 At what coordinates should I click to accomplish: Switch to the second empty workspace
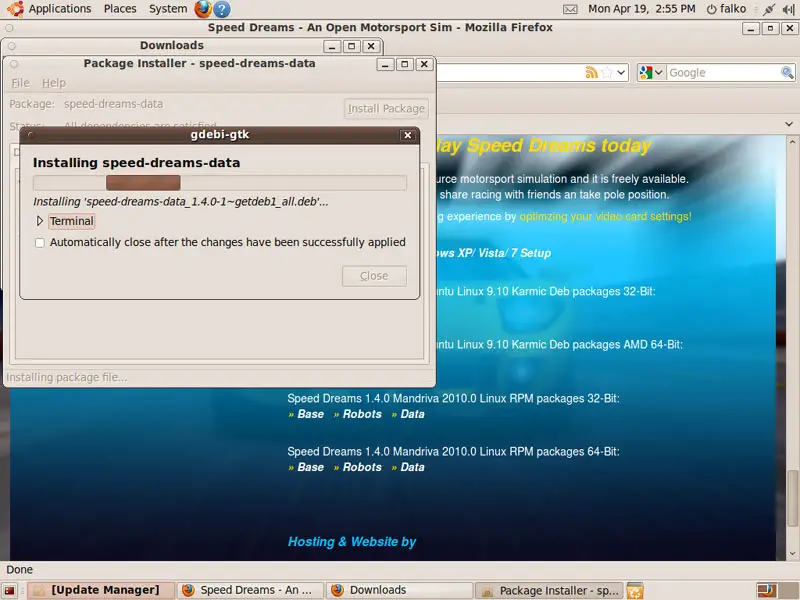(x=788, y=590)
